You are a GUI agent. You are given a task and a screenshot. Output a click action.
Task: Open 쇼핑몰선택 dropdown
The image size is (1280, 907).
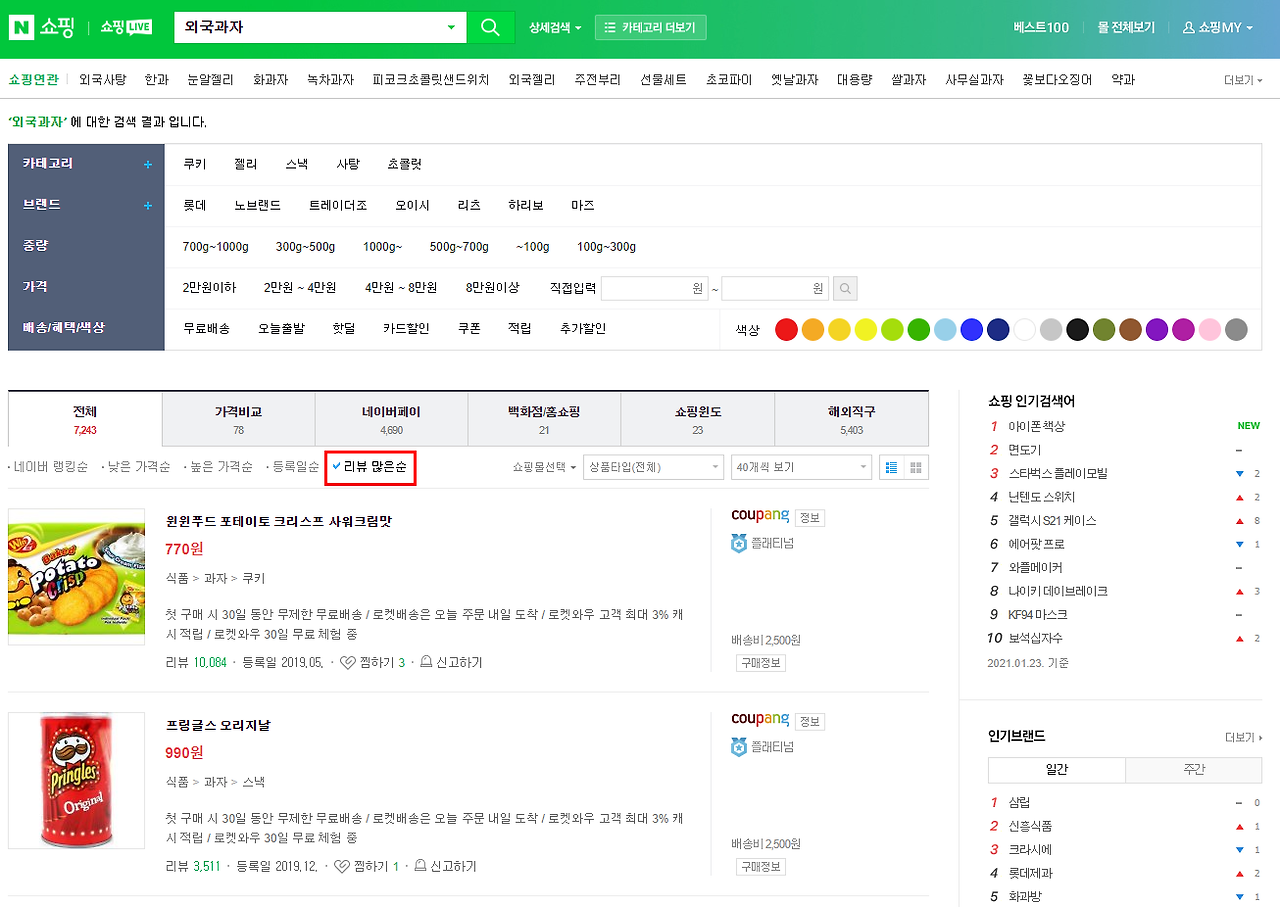coord(544,467)
